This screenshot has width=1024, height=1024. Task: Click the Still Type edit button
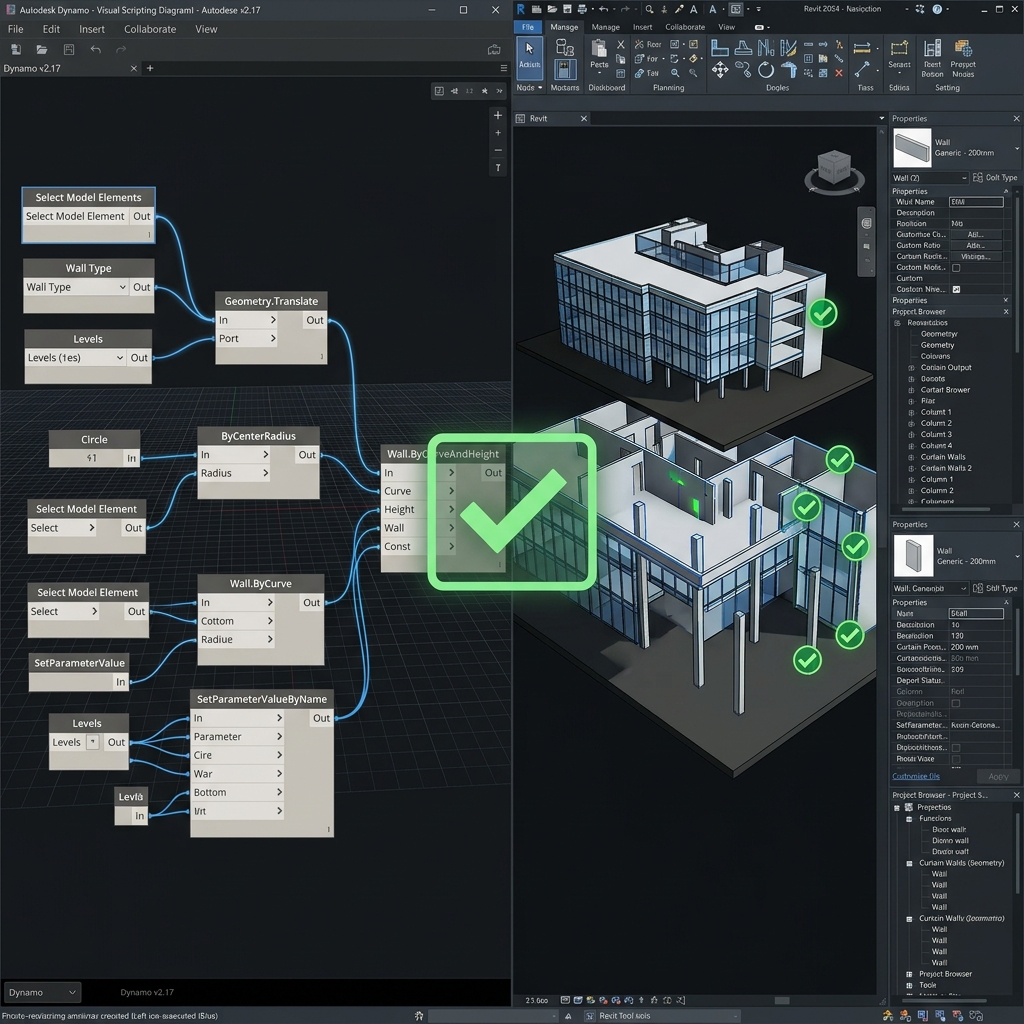(x=995, y=588)
